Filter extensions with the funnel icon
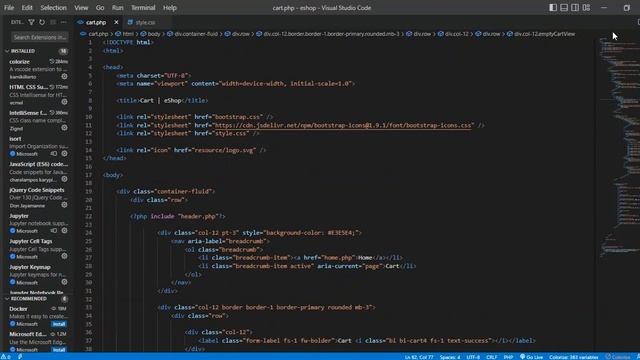Image resolution: width=640 pixels, height=360 pixels. pyautogui.click(x=31, y=22)
